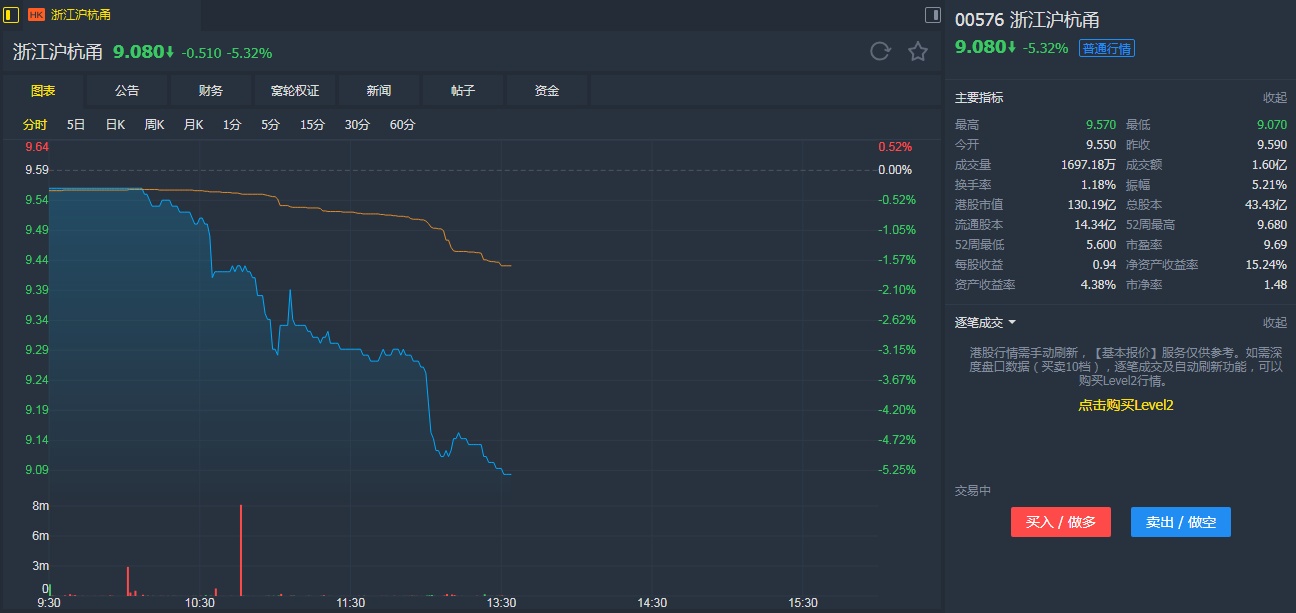Collapse the 主要指标 section via 收起
The width and height of the screenshot is (1296, 613).
[x=1274, y=98]
